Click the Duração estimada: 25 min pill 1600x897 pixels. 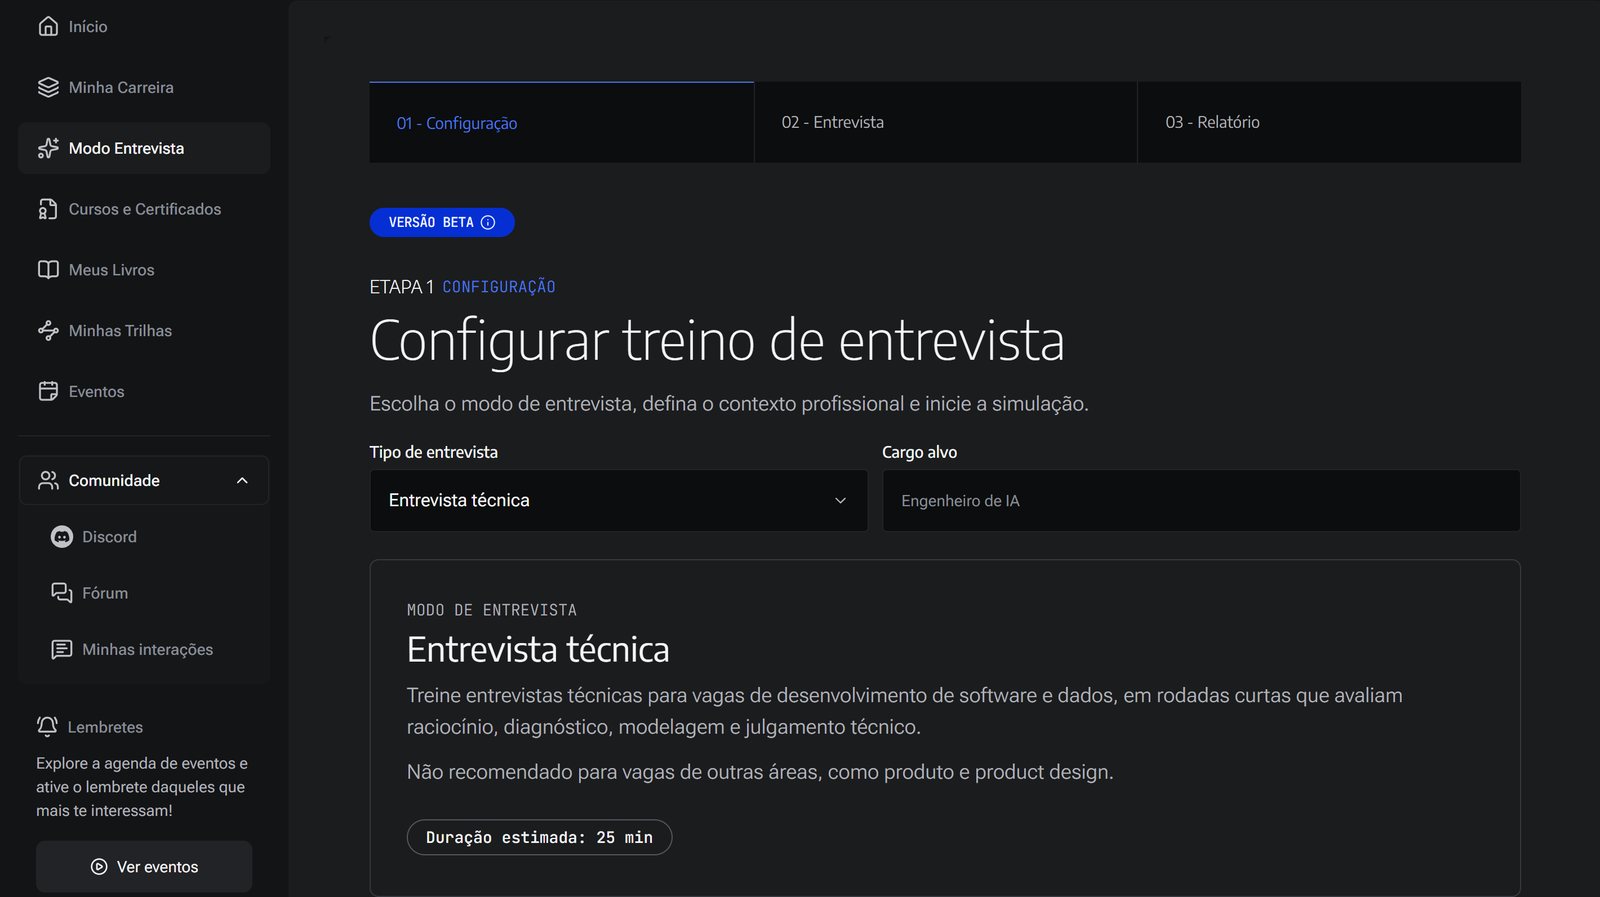coord(539,837)
